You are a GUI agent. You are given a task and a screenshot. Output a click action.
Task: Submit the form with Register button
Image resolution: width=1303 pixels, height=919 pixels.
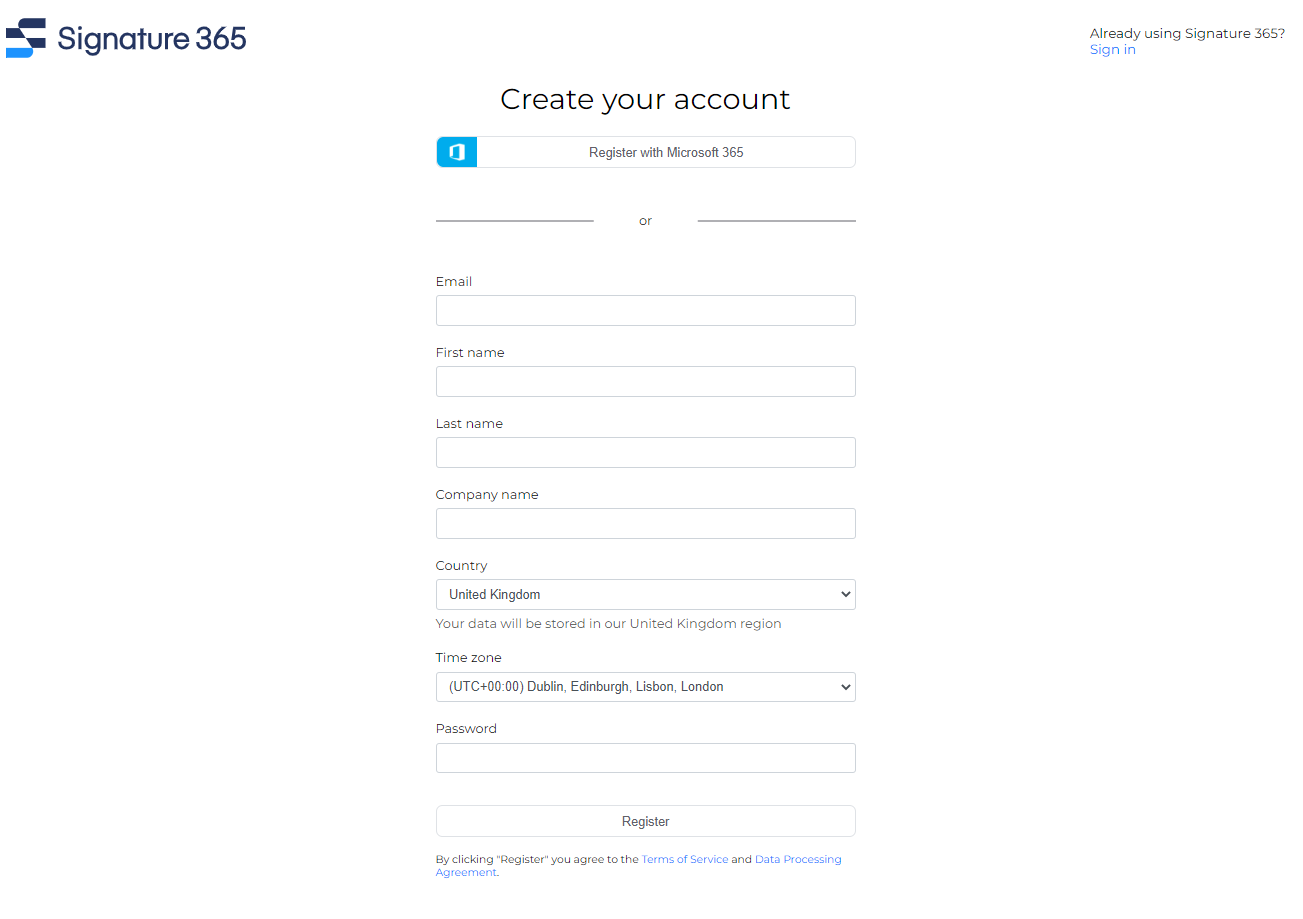point(646,821)
